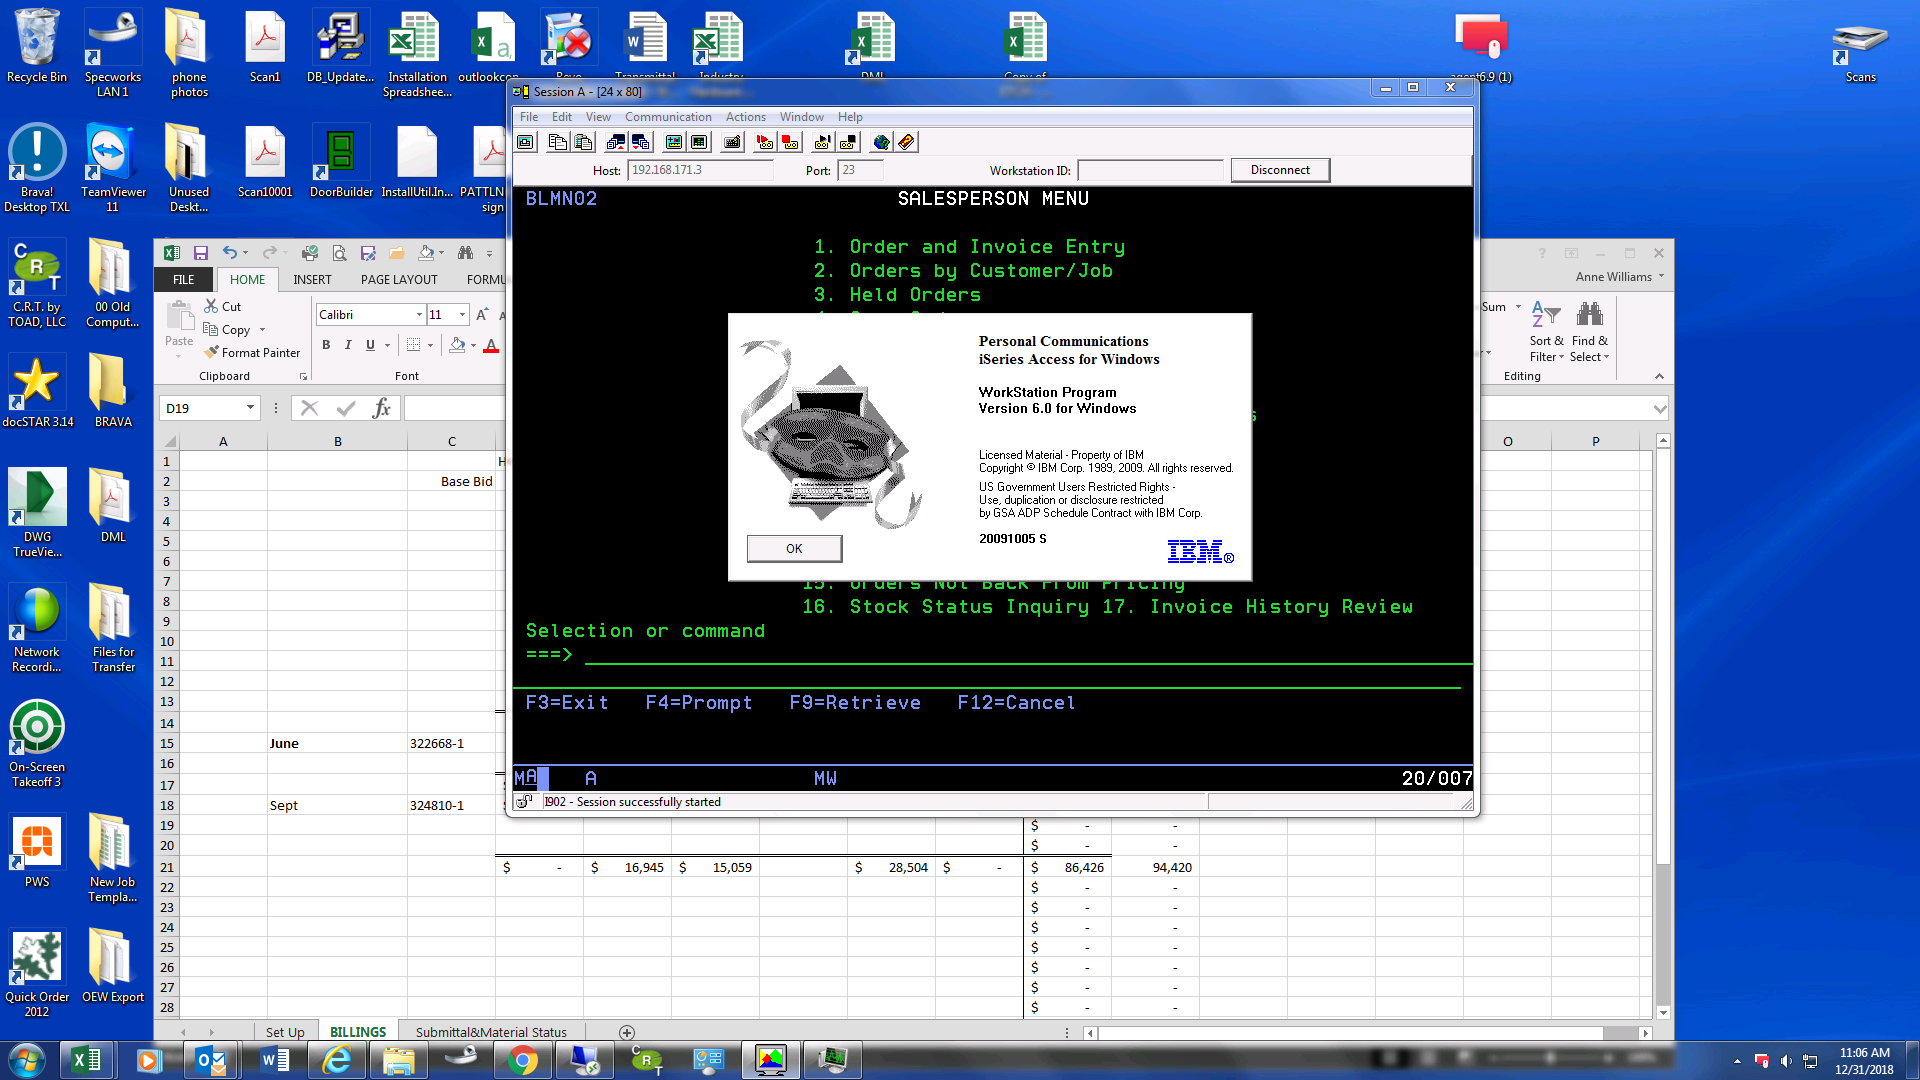Toggle Italic formatting in Excel

(x=348, y=345)
